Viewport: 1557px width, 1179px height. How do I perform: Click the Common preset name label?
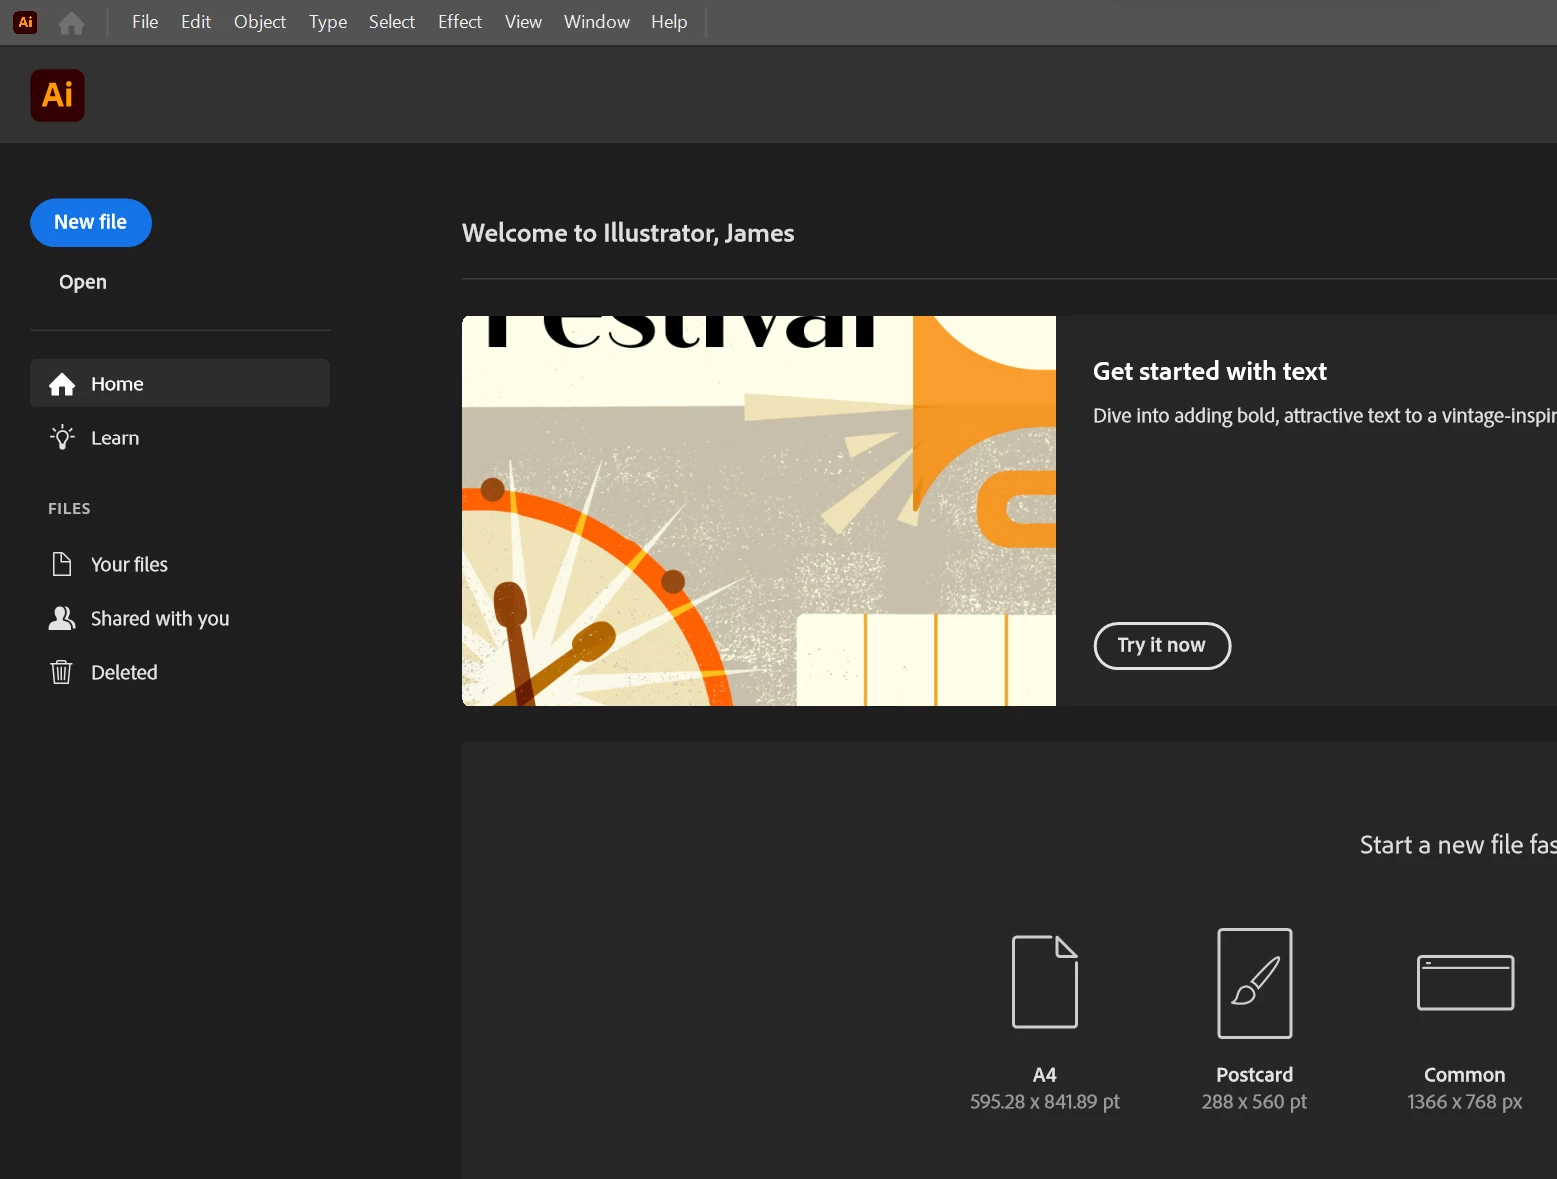1465,1075
